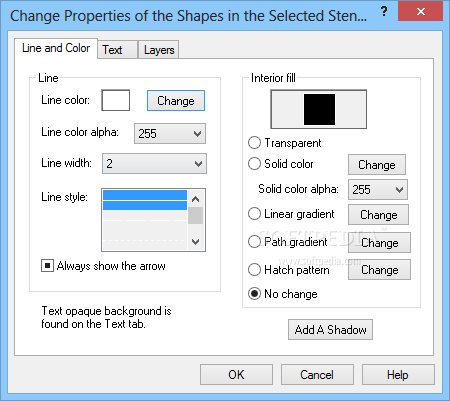Confirm changes with the OK button

[236, 375]
